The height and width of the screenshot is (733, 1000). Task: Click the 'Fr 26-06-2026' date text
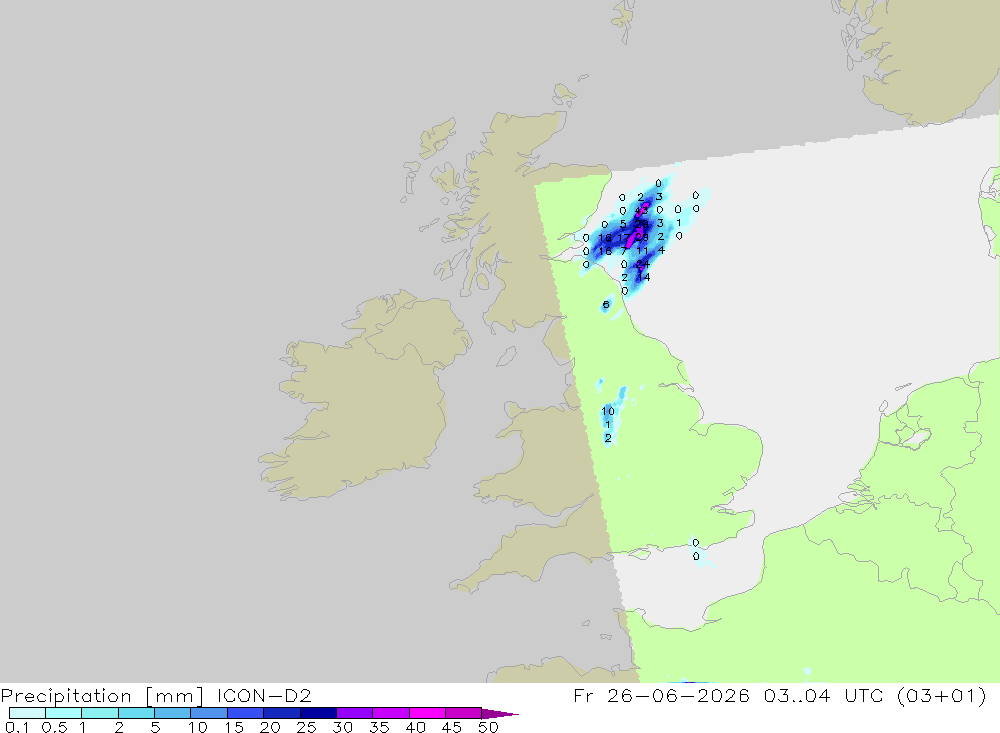pos(661,695)
